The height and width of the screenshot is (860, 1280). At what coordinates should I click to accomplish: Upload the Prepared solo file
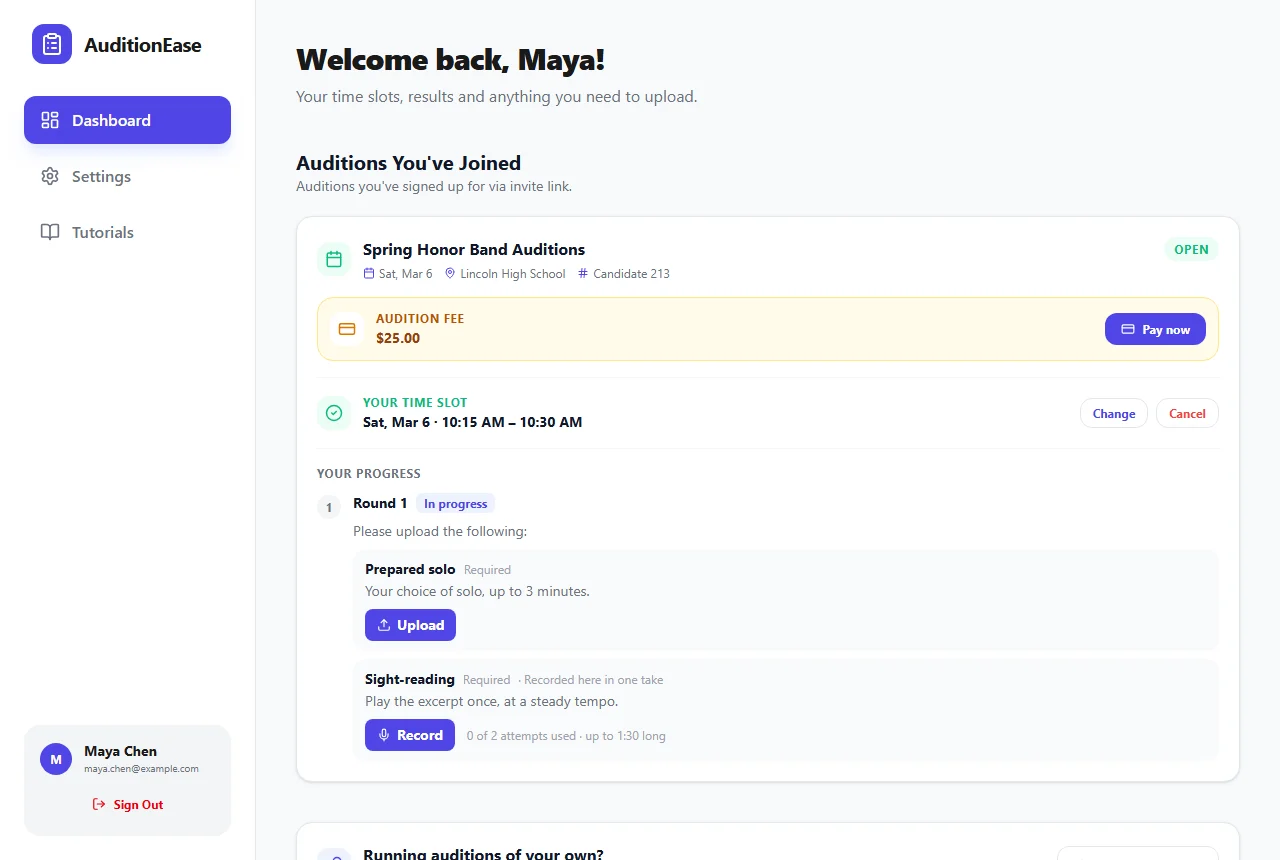point(410,625)
